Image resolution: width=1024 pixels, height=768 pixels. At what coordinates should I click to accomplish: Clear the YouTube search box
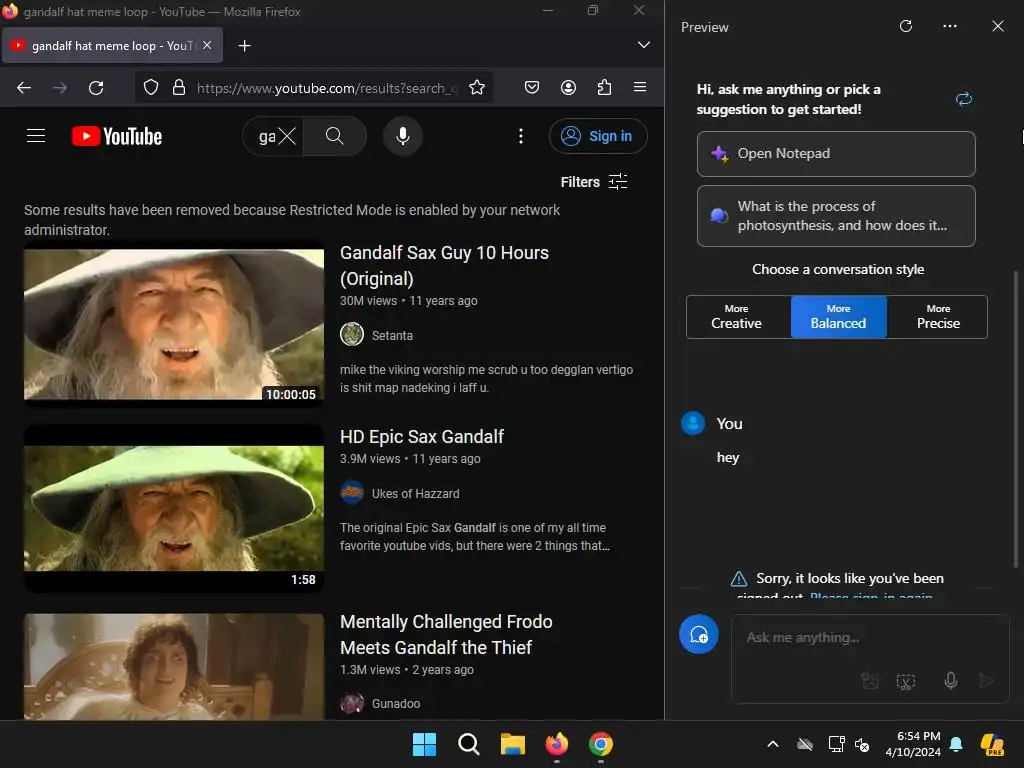coord(287,136)
